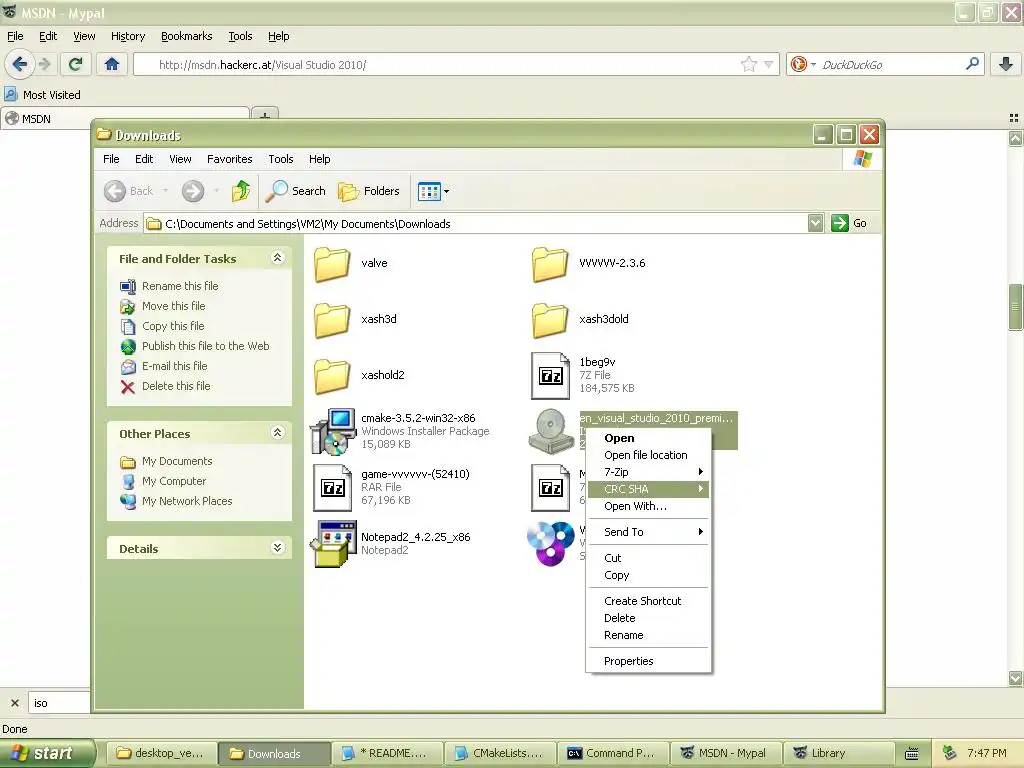
Task: Open the Explorer address bar dropdown
Action: [815, 223]
